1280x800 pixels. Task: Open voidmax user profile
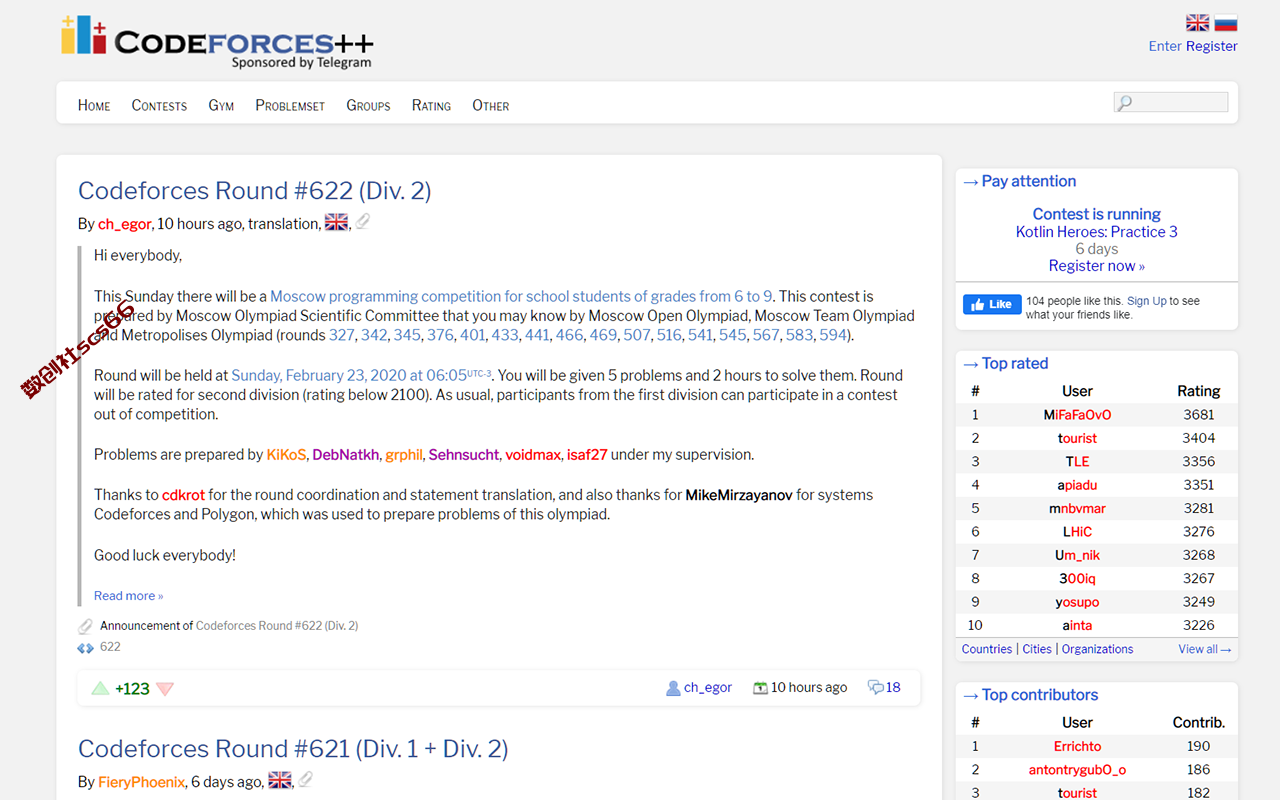click(533, 455)
